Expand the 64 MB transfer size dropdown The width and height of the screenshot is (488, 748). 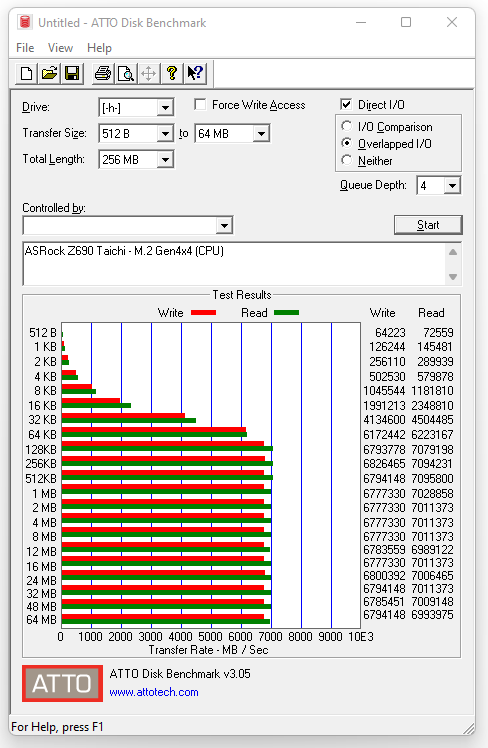pyautogui.click(x=261, y=134)
